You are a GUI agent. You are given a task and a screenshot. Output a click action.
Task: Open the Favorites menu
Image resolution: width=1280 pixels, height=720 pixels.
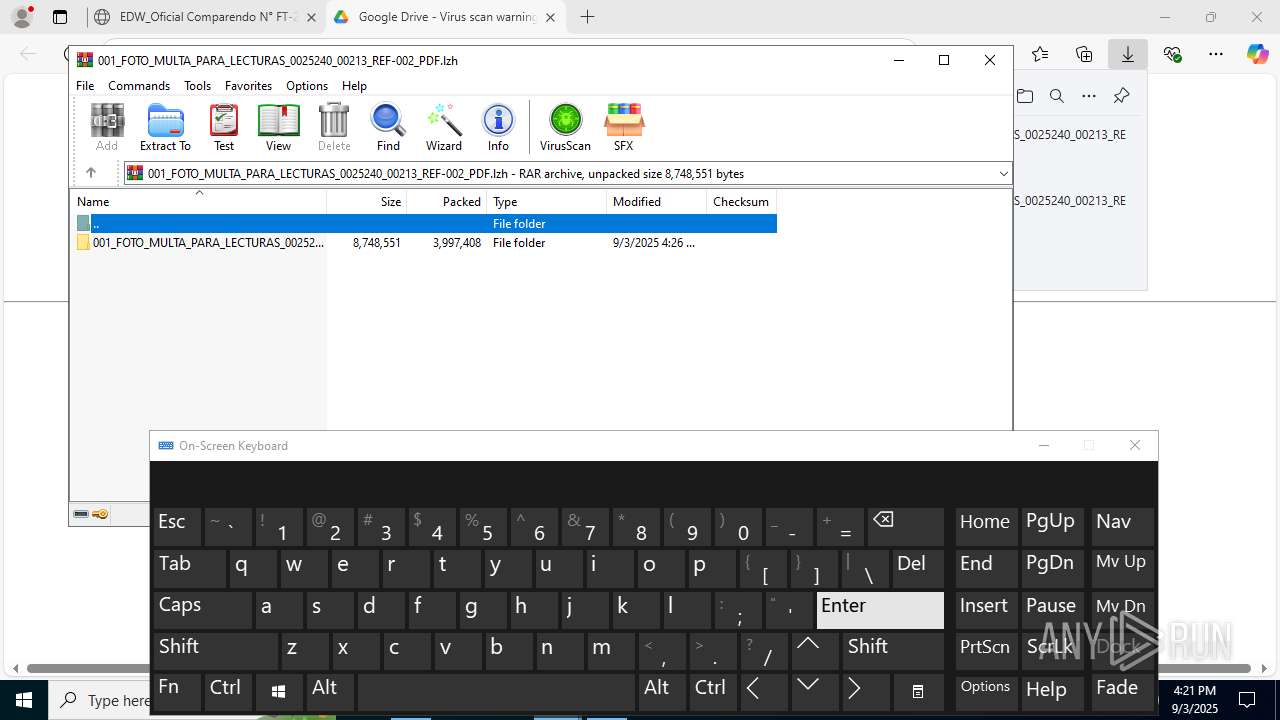(x=248, y=86)
